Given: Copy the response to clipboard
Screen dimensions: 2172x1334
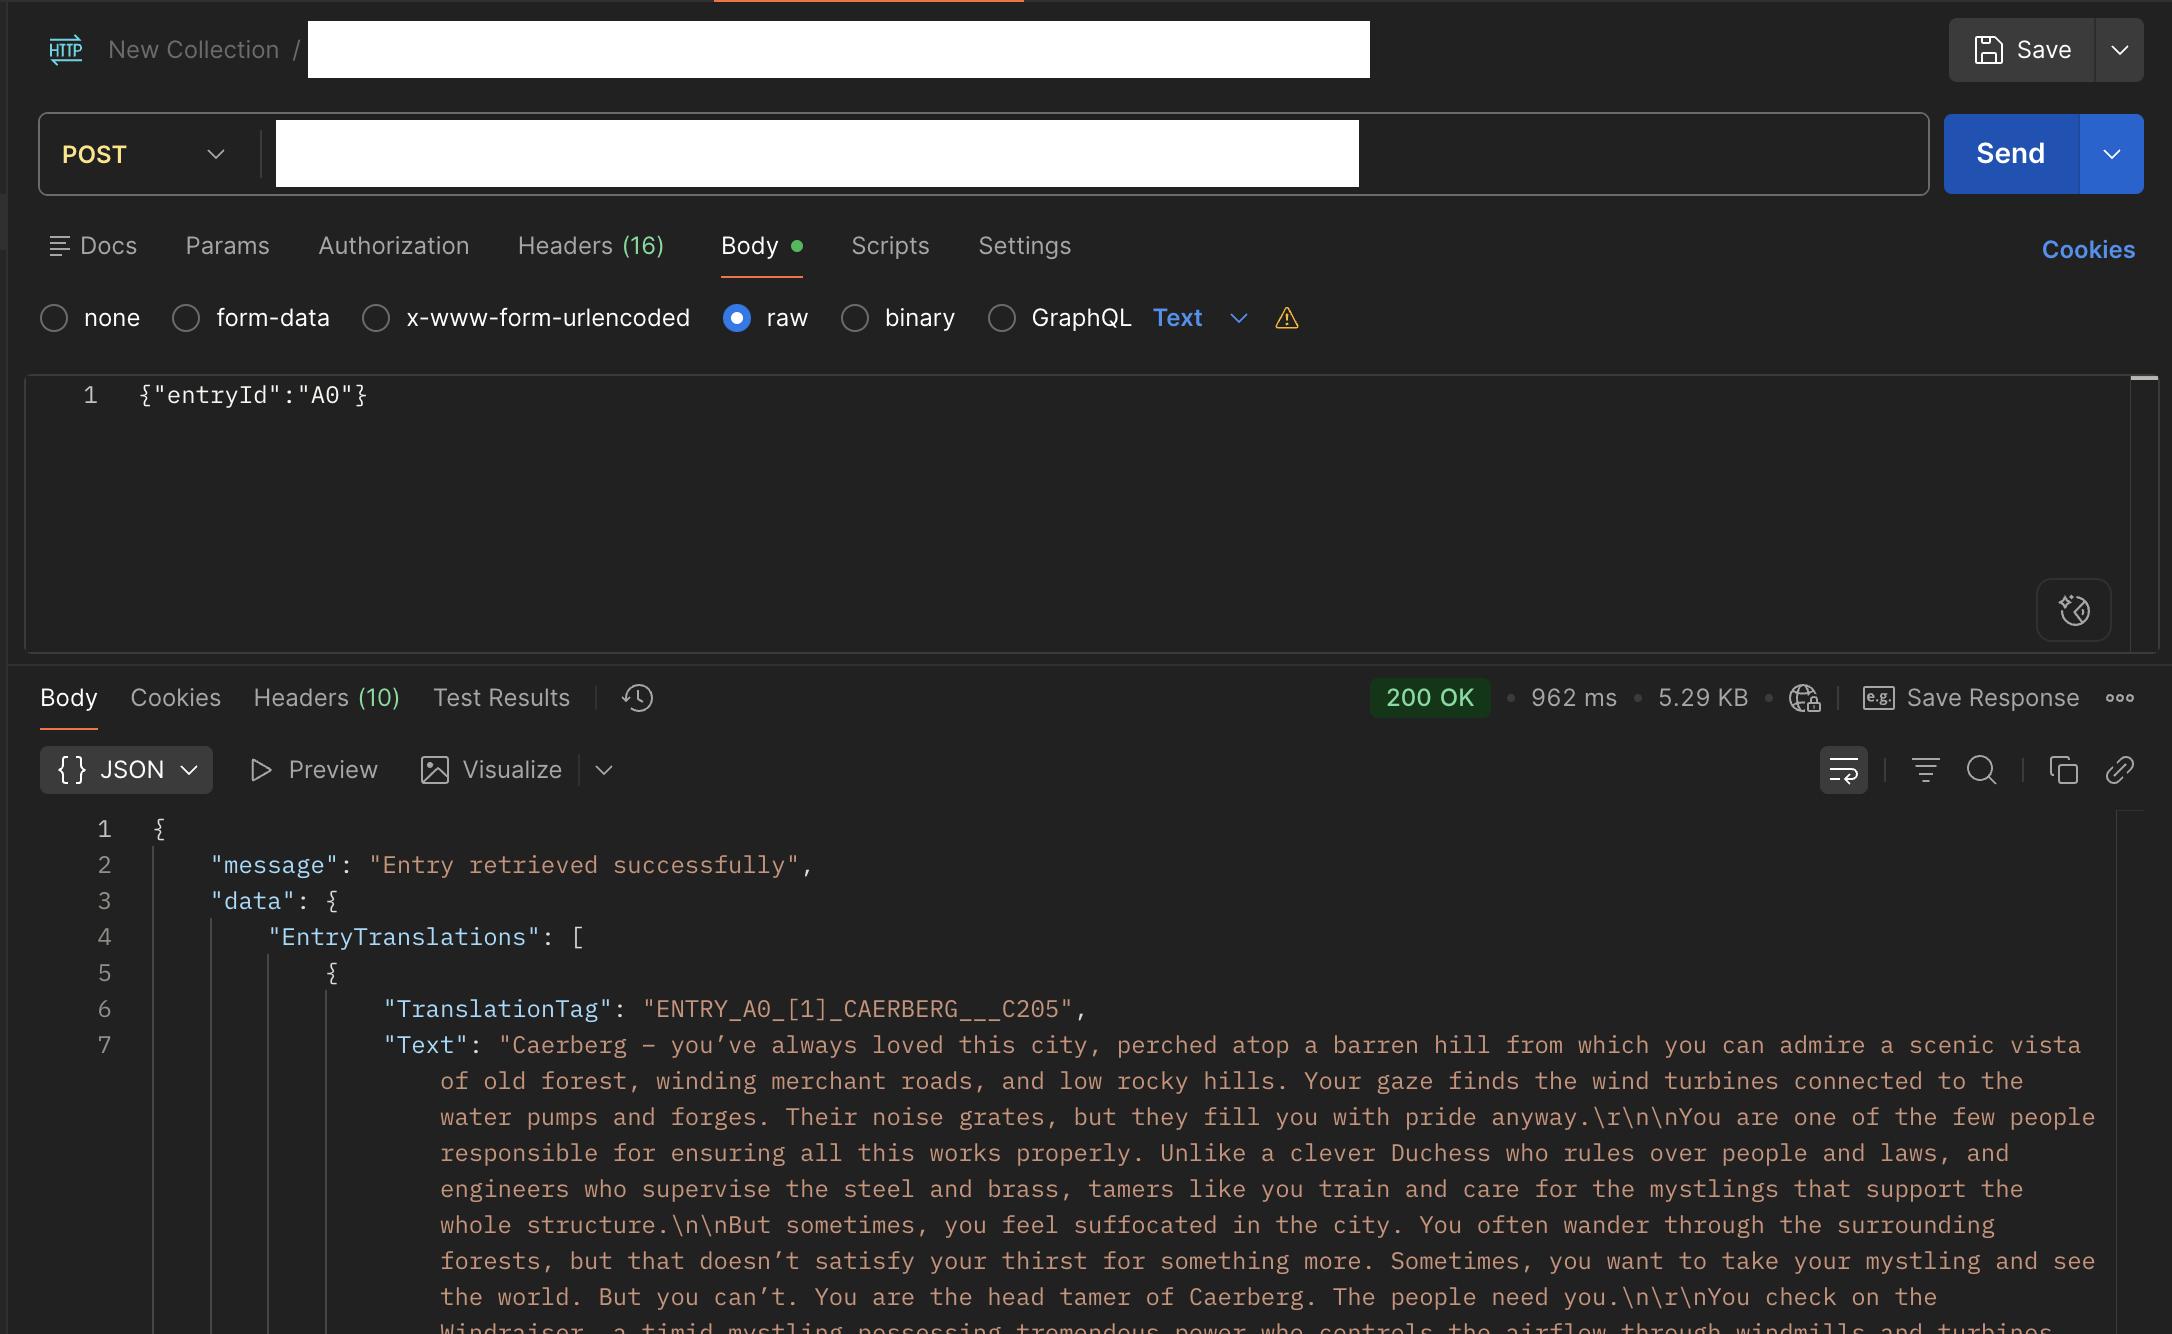Looking at the screenshot, I should [x=2063, y=770].
